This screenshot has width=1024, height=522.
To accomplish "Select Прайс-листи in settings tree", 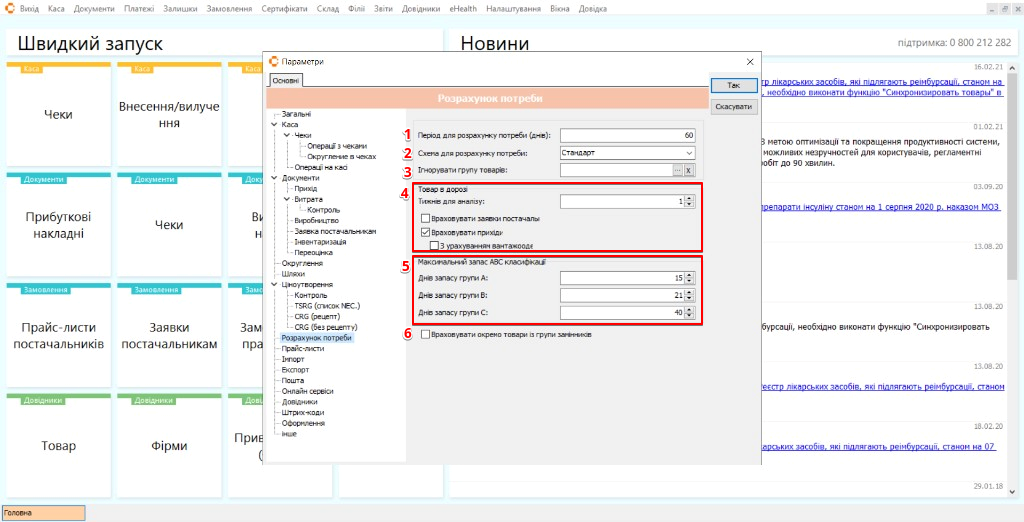I will click(302, 349).
